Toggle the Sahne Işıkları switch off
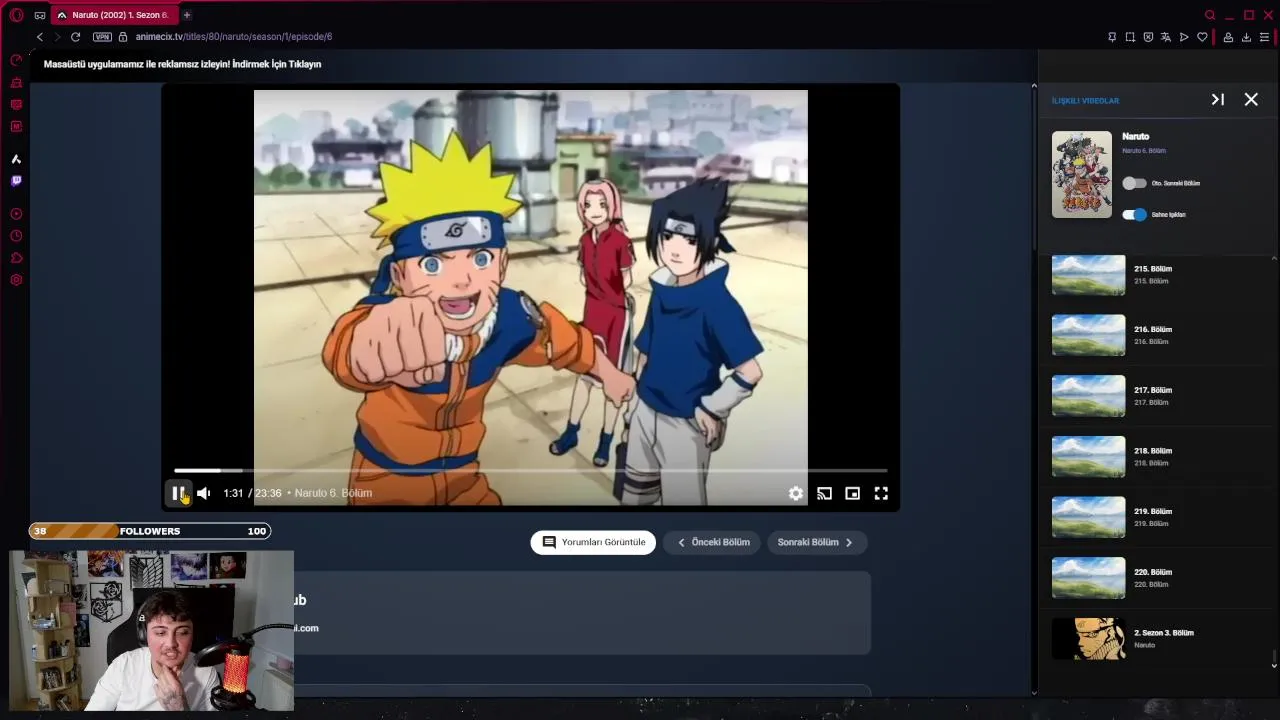The image size is (1280, 720). [1134, 214]
